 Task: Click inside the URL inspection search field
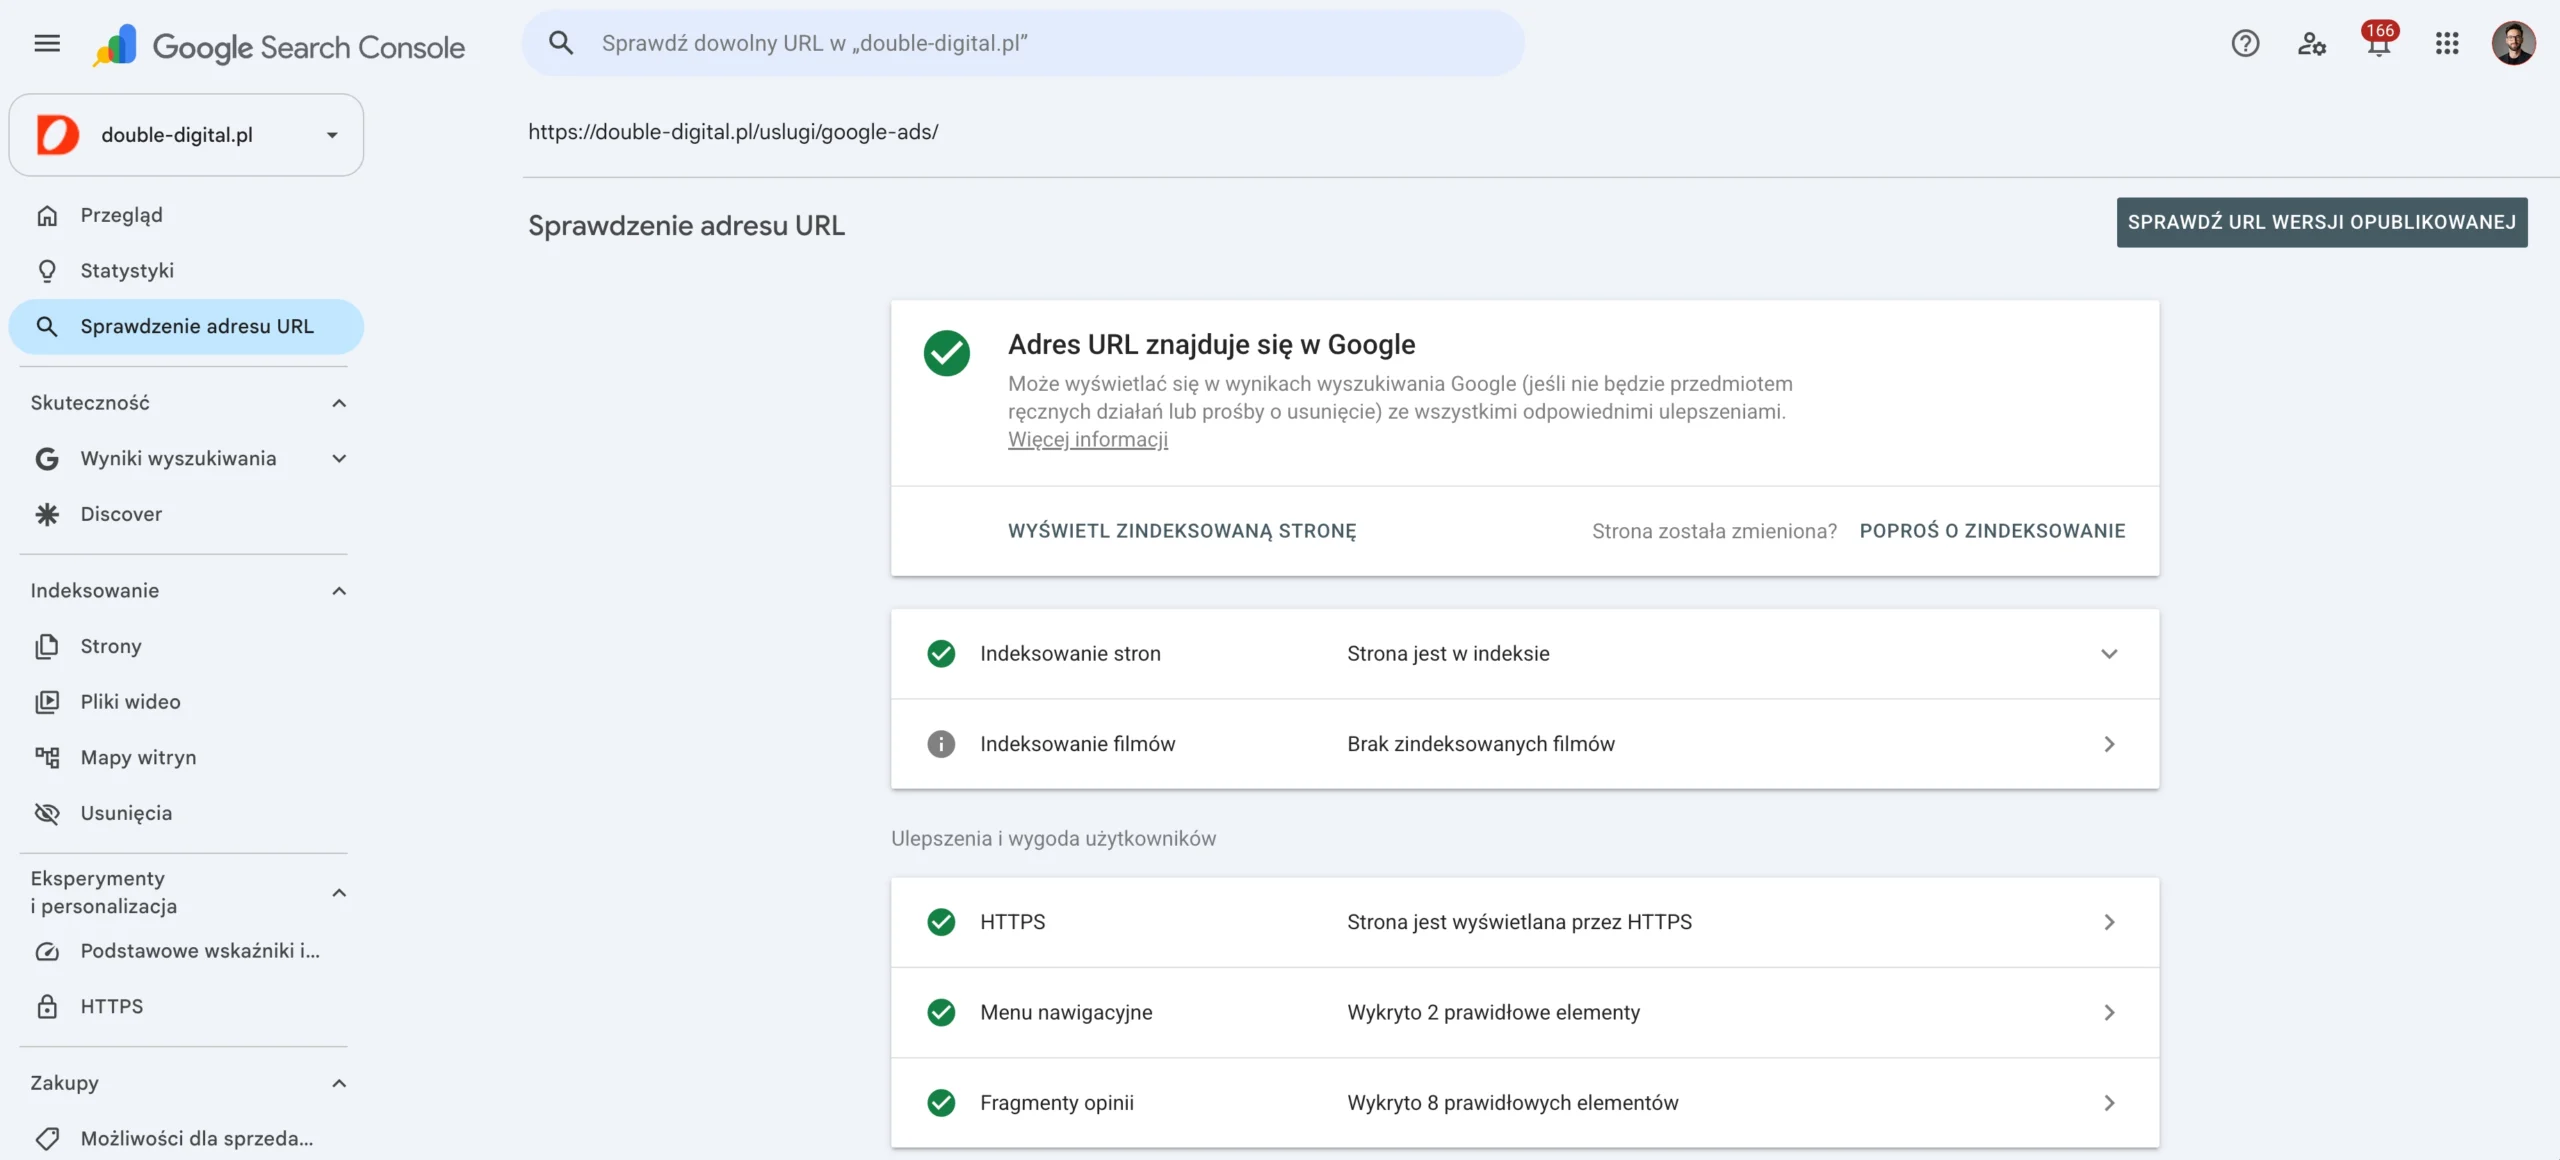(x=1023, y=43)
